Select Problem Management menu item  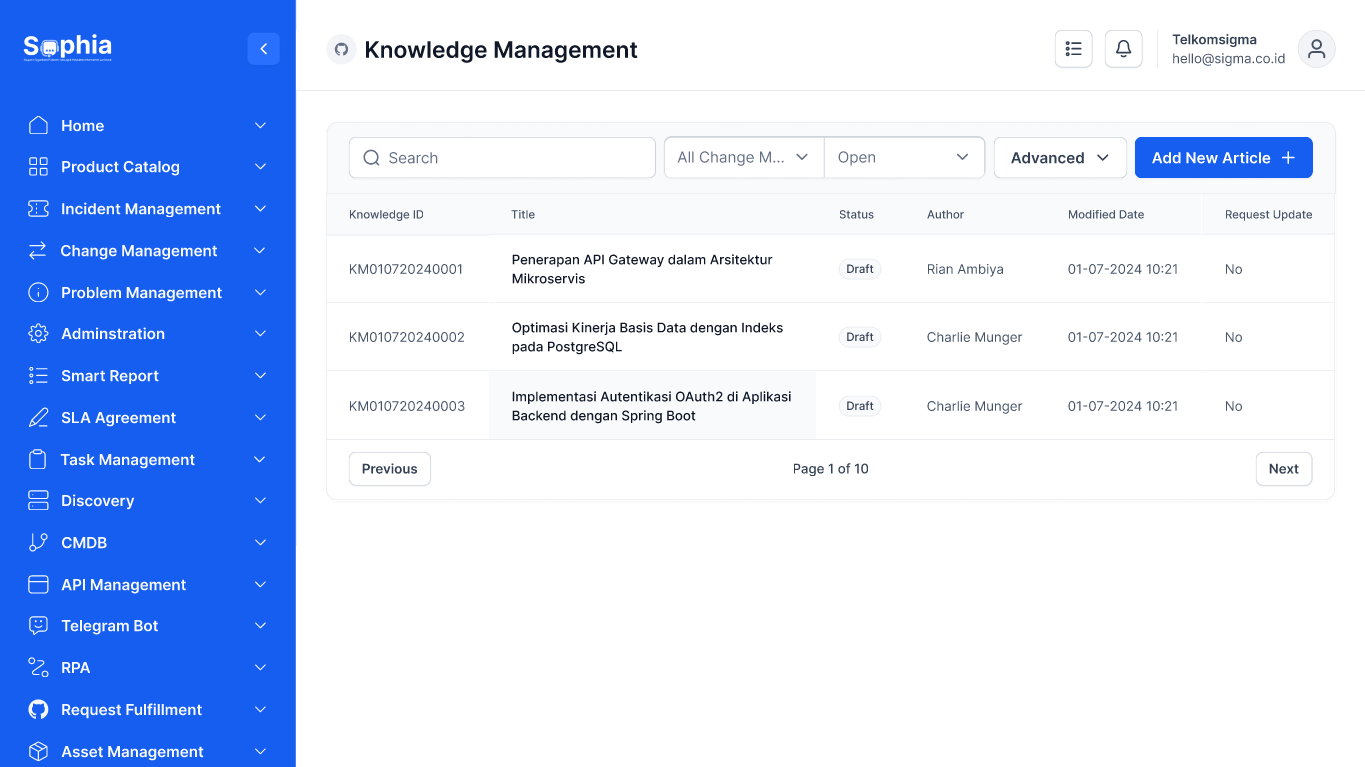click(x=141, y=293)
